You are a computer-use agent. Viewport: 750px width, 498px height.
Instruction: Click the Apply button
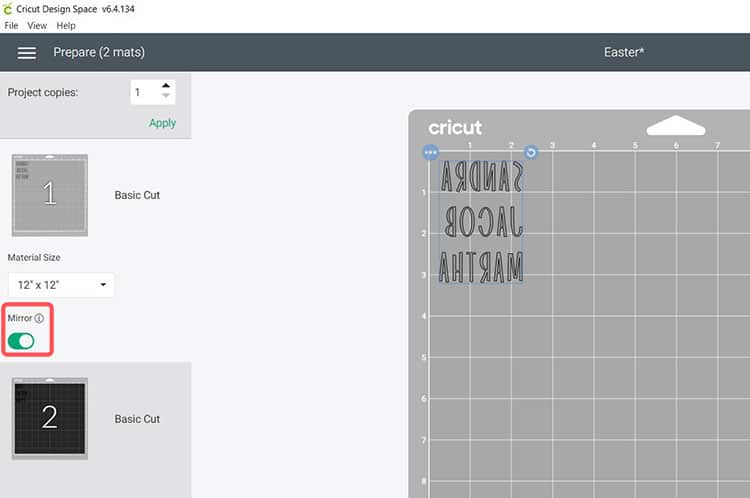(x=163, y=123)
